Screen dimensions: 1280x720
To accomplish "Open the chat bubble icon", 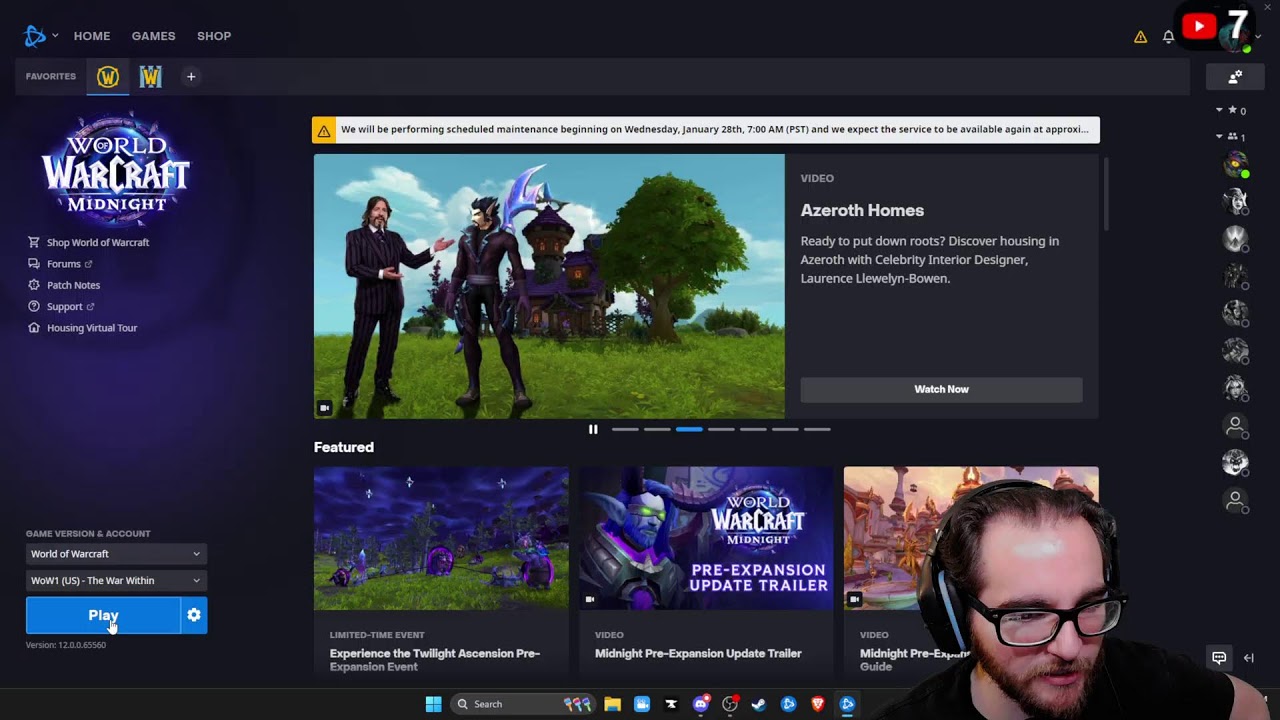I will tap(1219, 658).
